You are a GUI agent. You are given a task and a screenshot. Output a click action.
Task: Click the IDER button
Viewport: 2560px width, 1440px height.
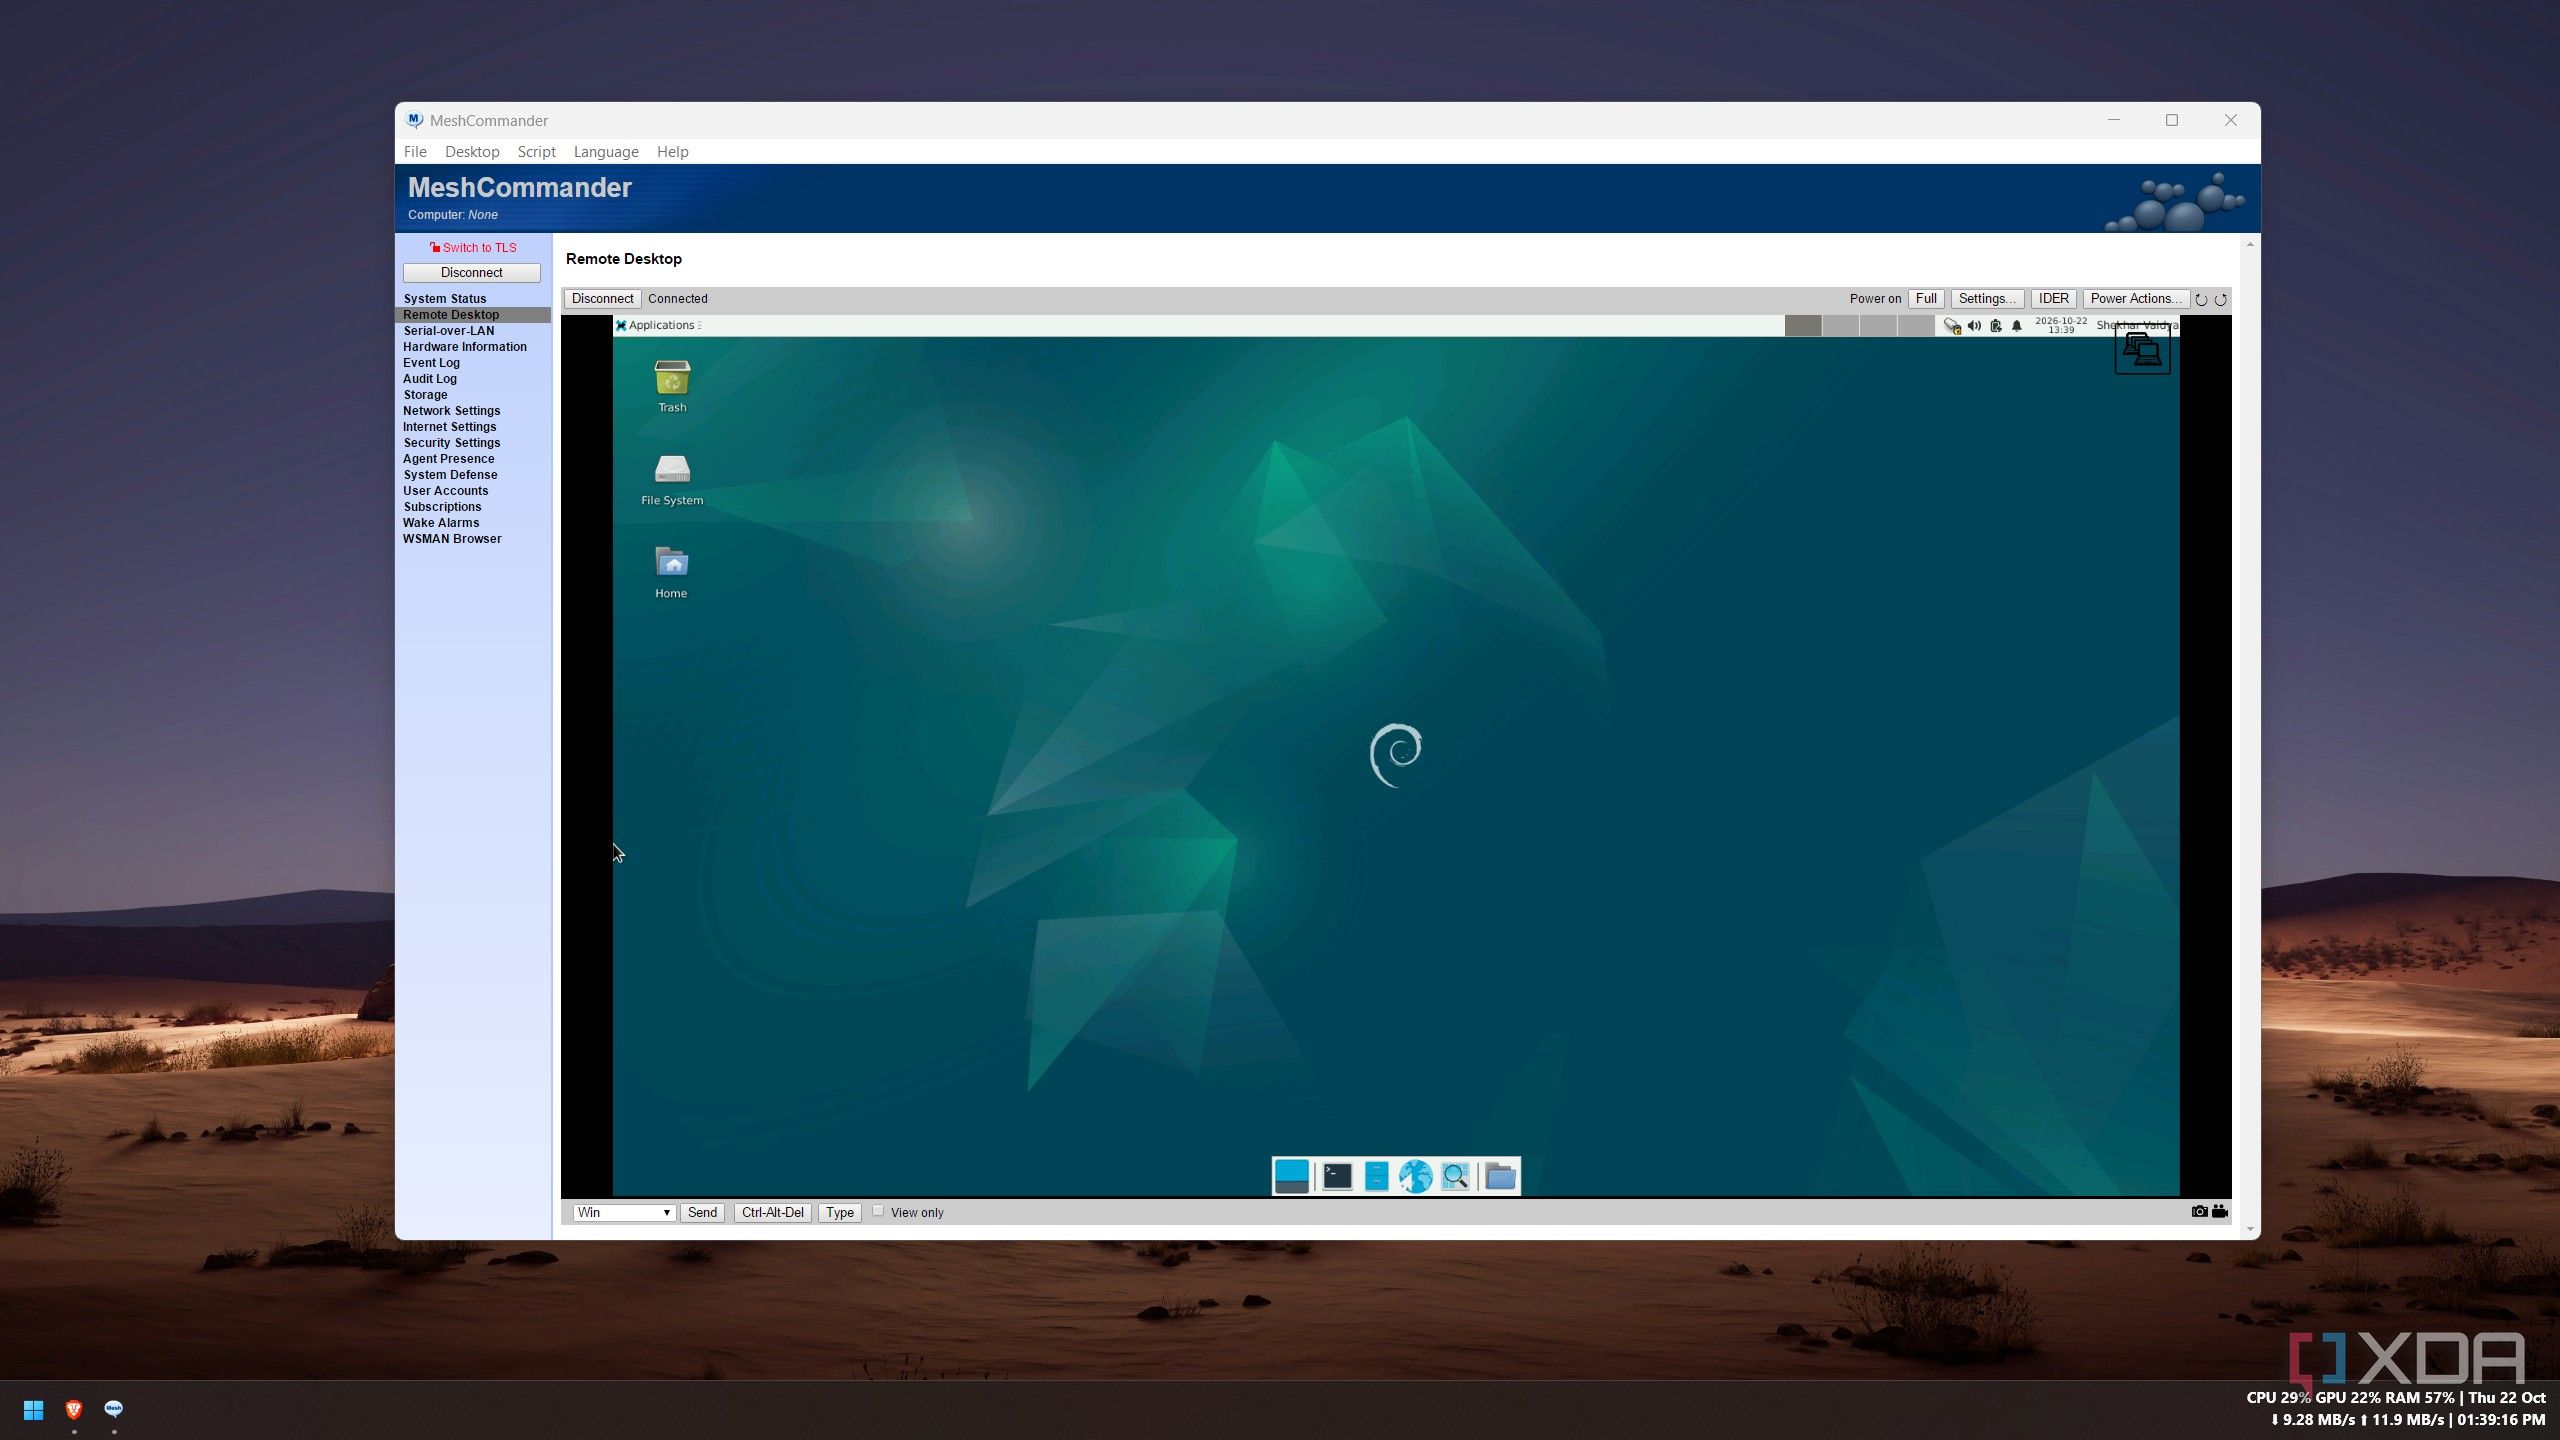point(2054,299)
